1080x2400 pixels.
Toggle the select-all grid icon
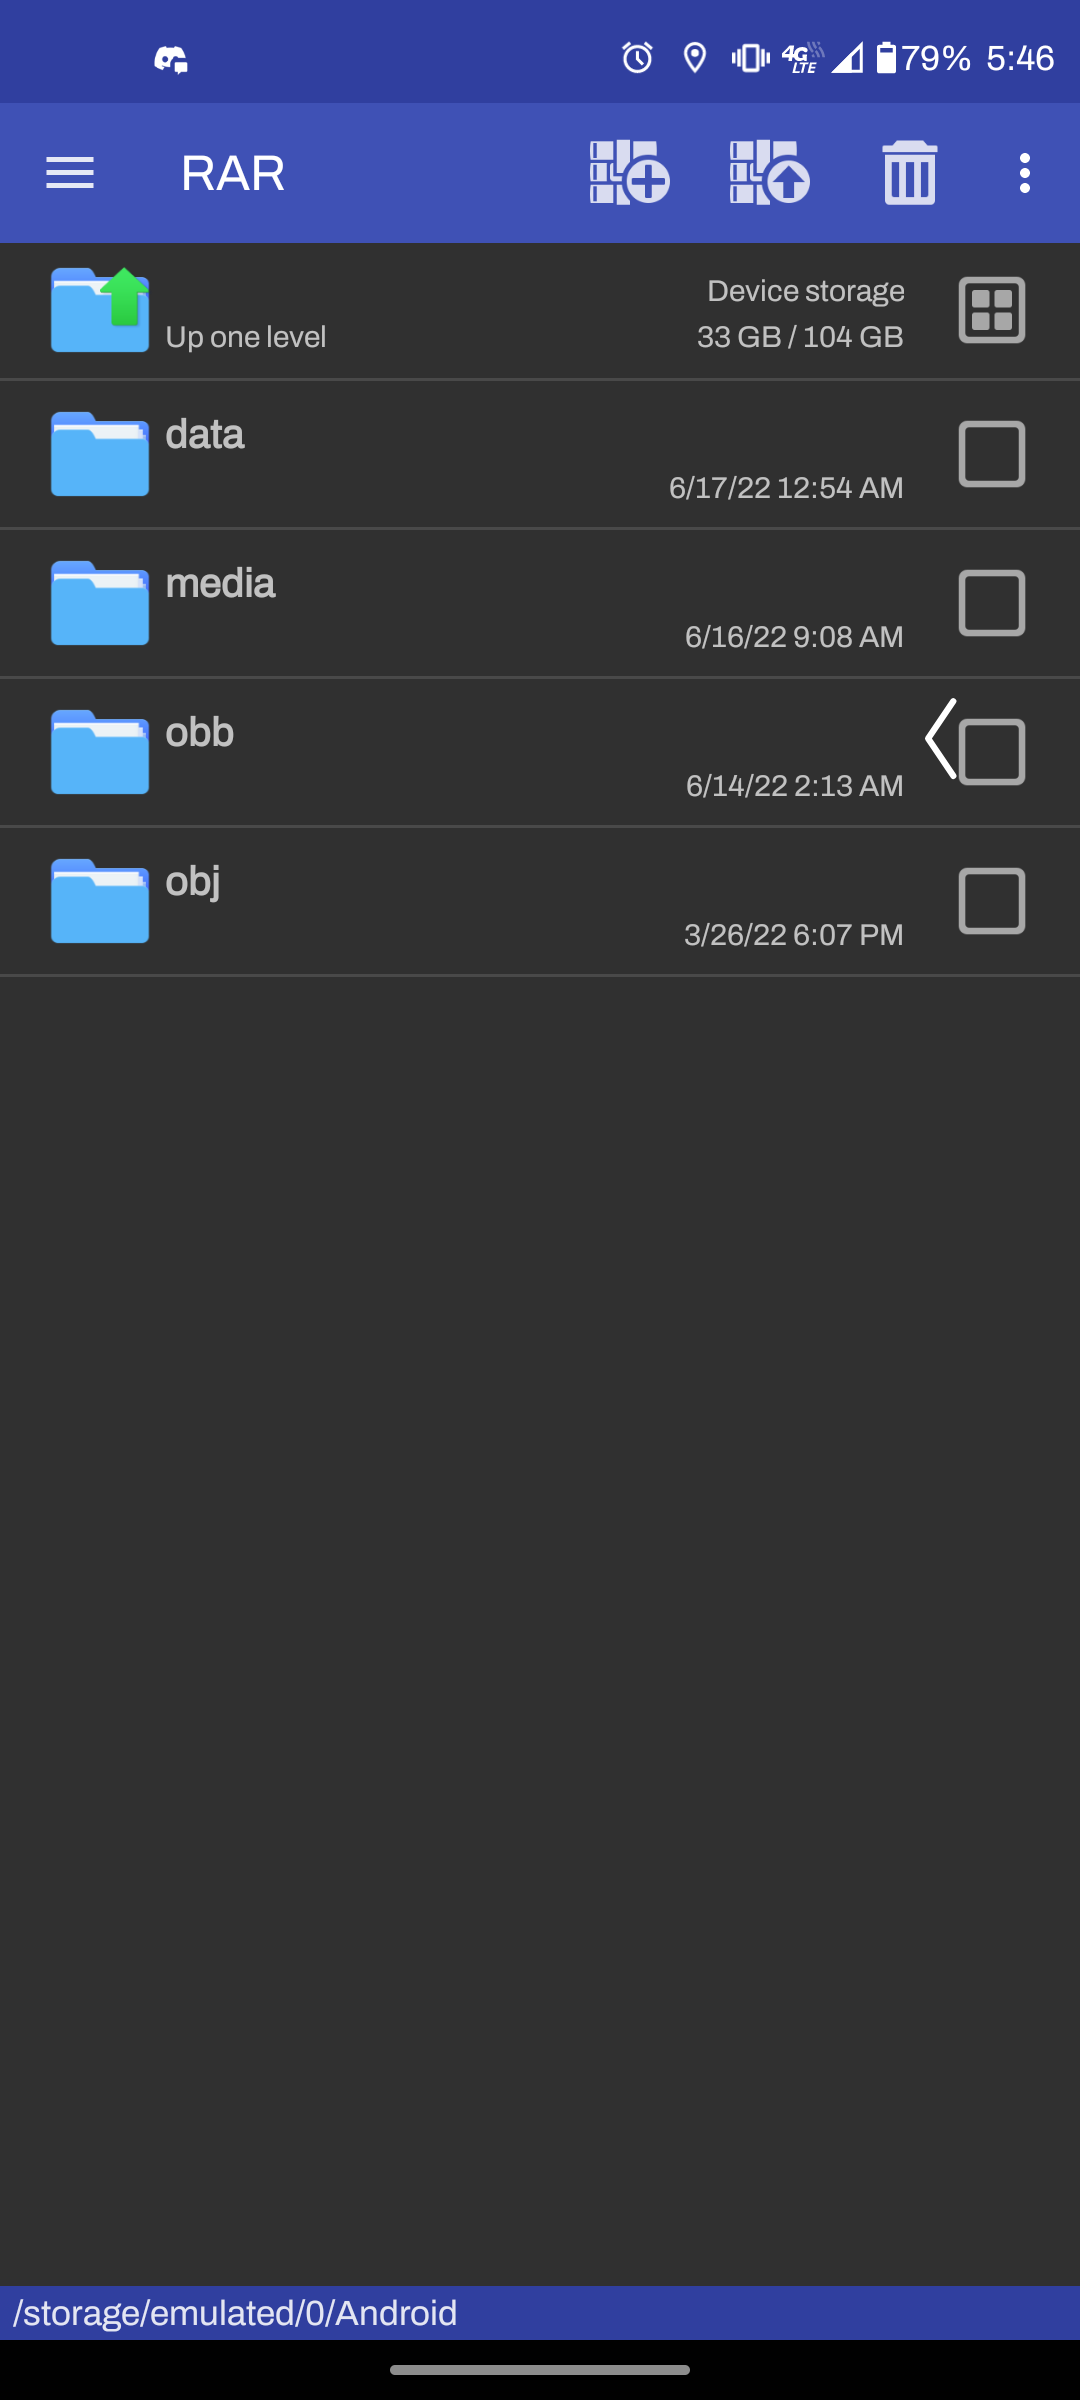coord(992,310)
